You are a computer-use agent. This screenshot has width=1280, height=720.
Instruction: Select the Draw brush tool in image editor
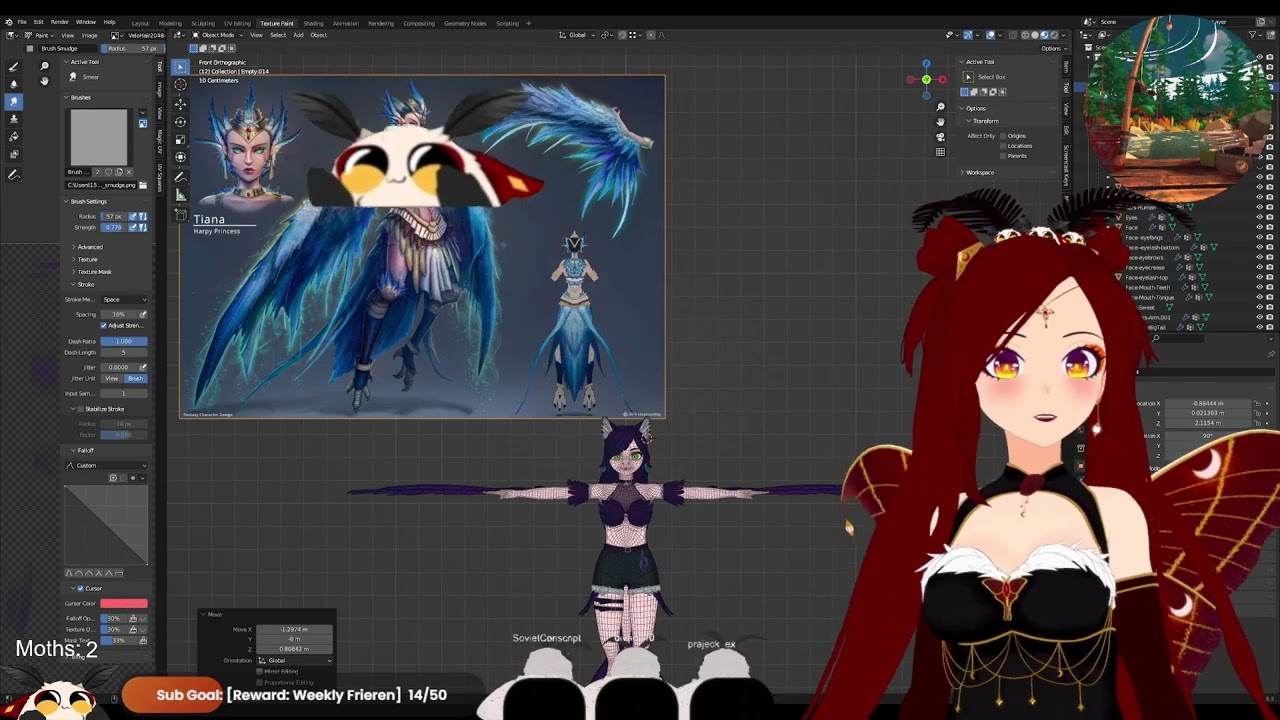click(x=14, y=67)
